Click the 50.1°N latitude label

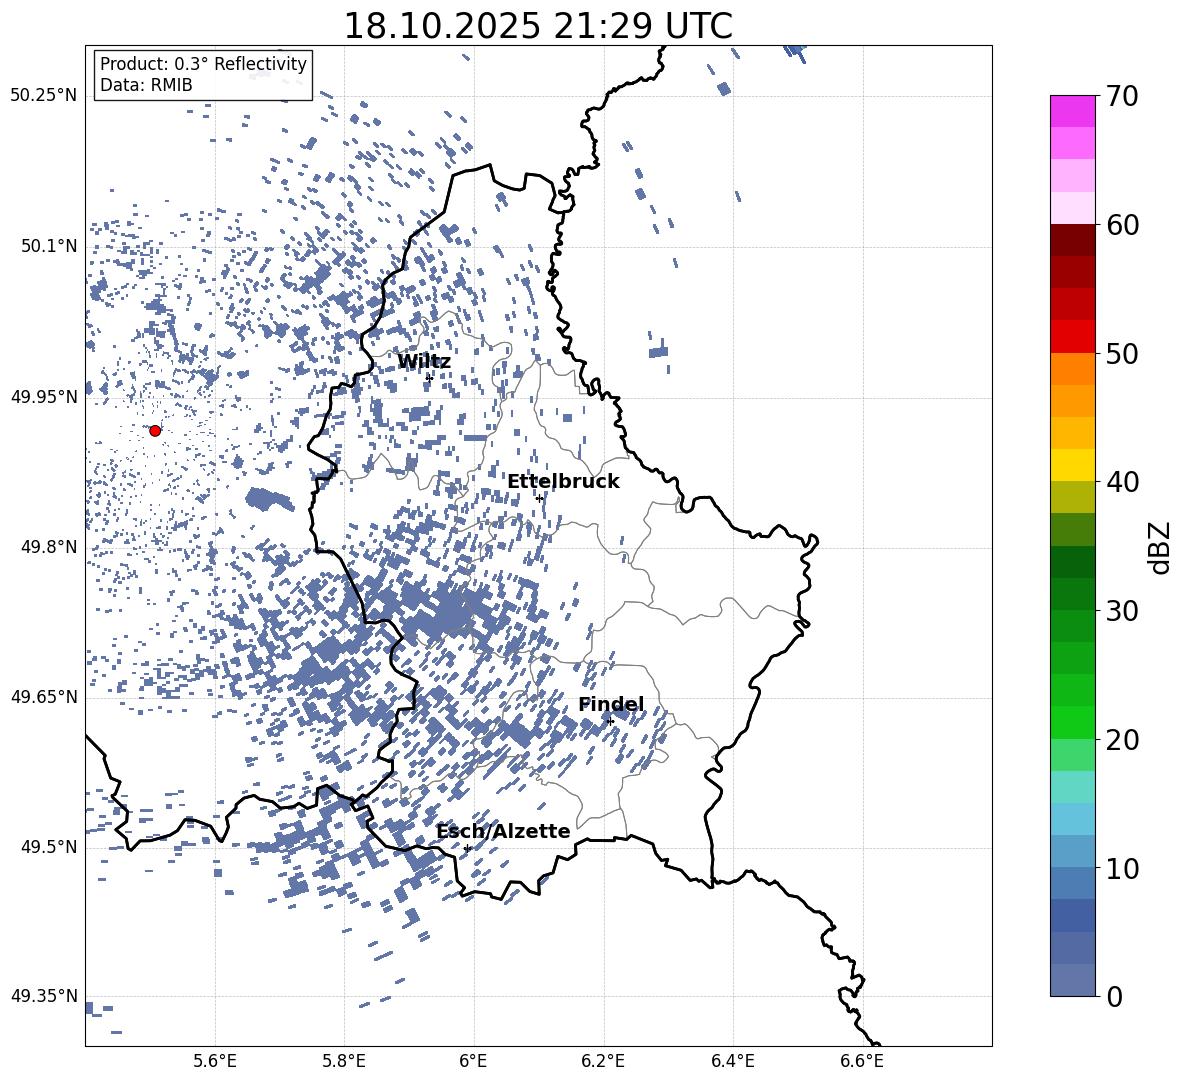click(49, 247)
